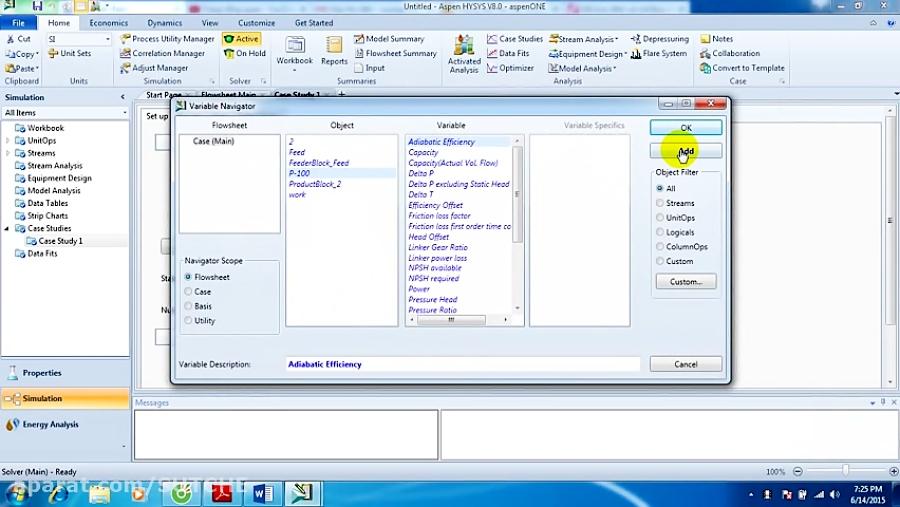Click Convert to Template

(x=742, y=68)
